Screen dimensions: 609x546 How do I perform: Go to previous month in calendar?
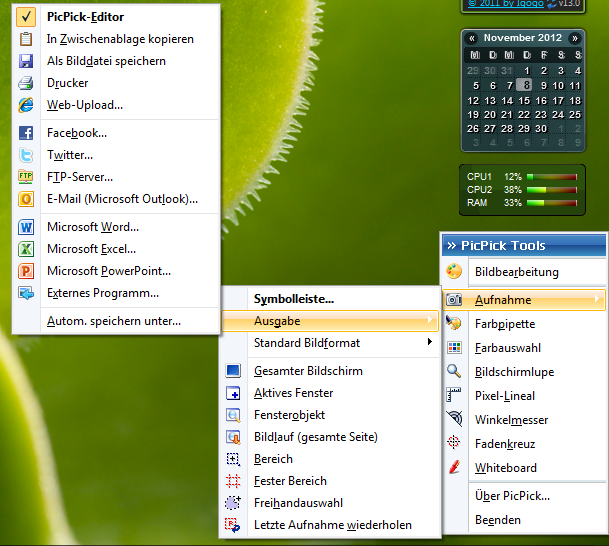471,38
